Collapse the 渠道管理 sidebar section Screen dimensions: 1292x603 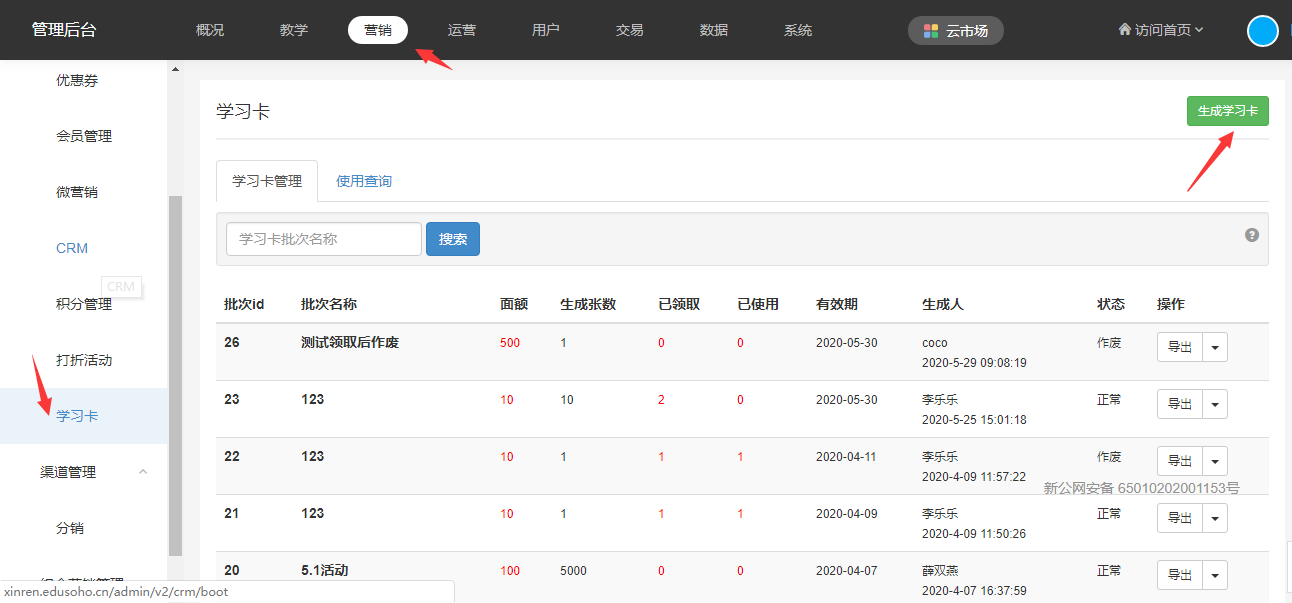tap(142, 472)
